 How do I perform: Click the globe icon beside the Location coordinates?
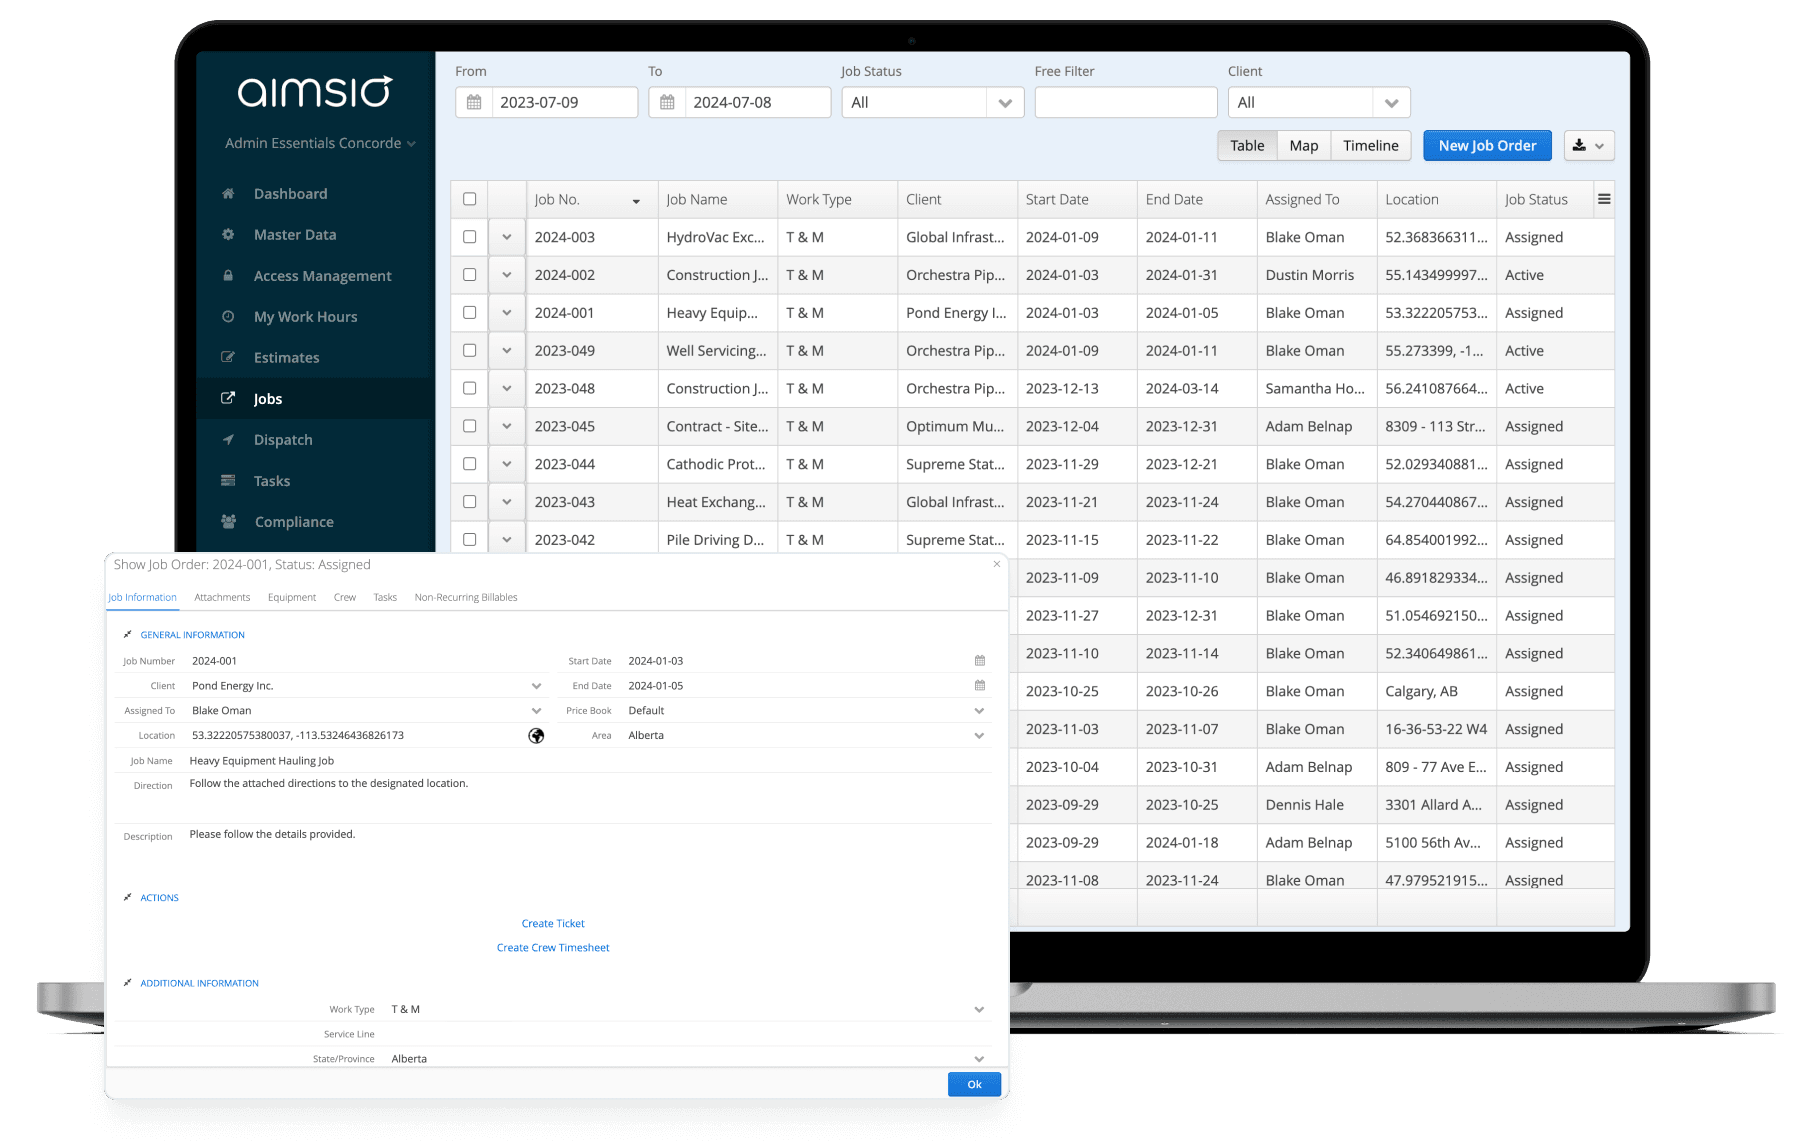536,735
